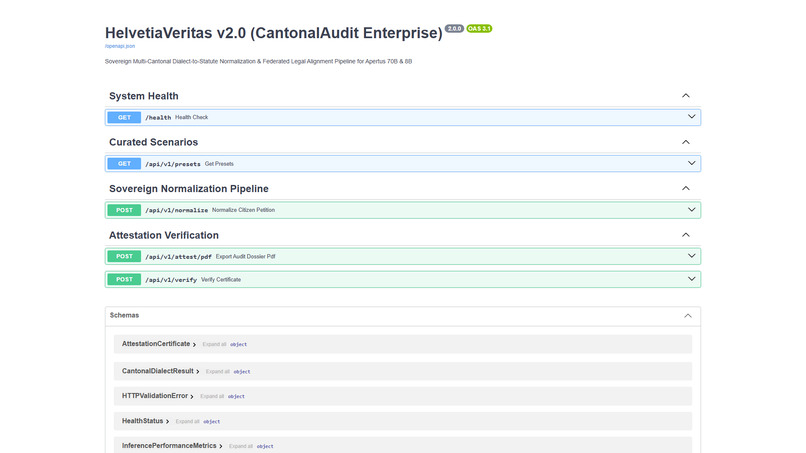Click the System Health heading
Viewport: 806px width, 453px height.
(143, 96)
